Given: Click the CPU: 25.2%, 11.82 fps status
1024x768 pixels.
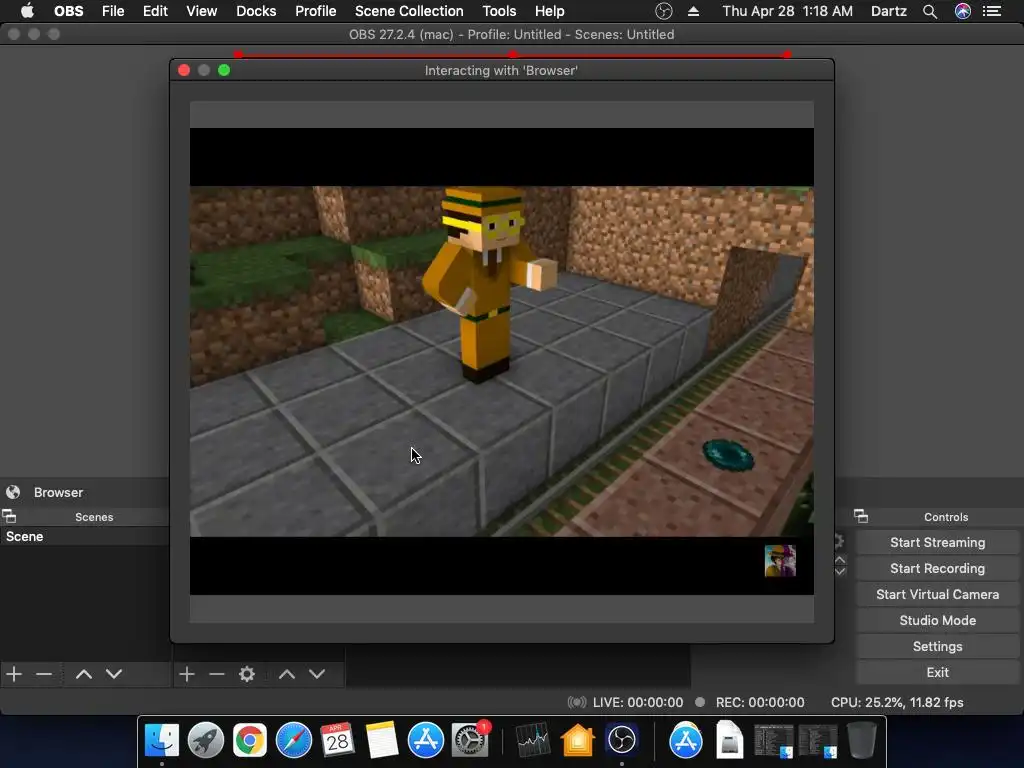Looking at the screenshot, I should pos(897,703).
